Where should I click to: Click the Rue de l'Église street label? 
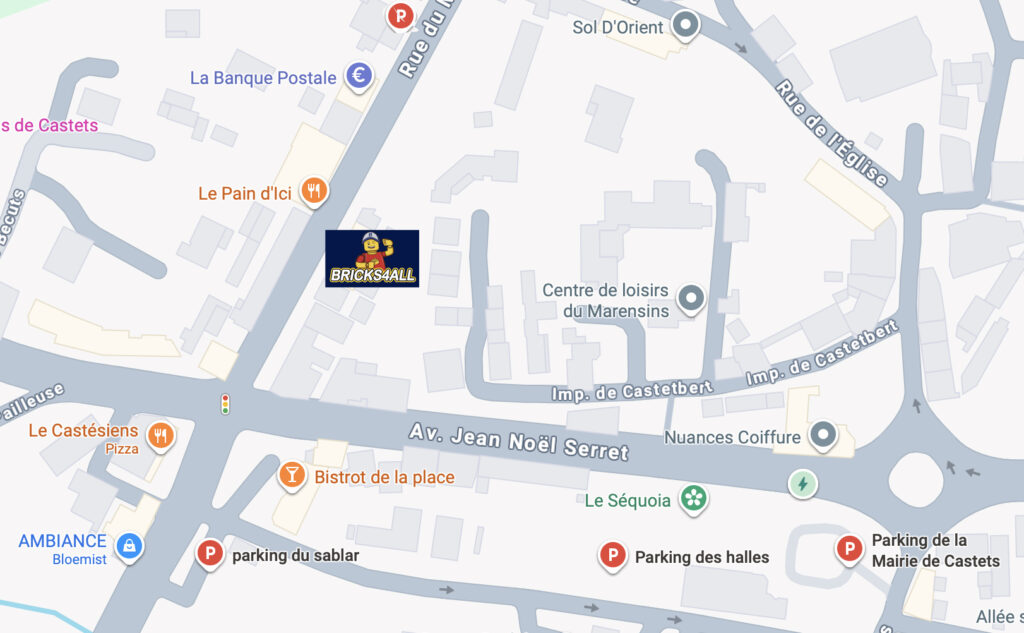point(831,134)
